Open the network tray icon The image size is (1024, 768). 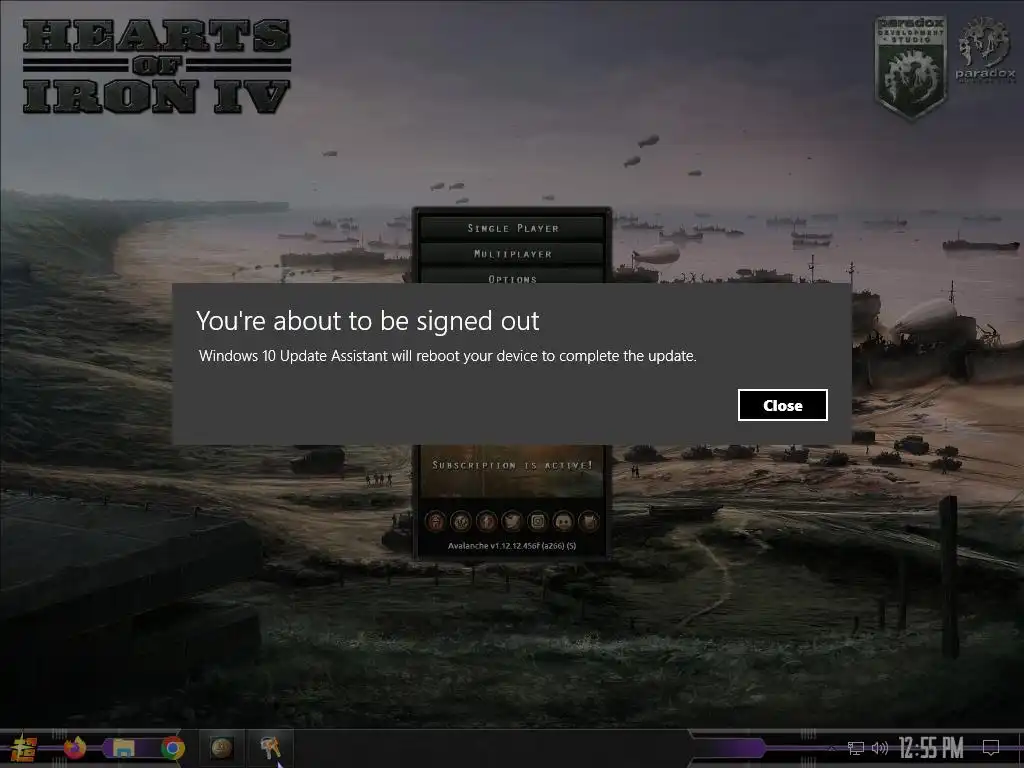[856, 748]
